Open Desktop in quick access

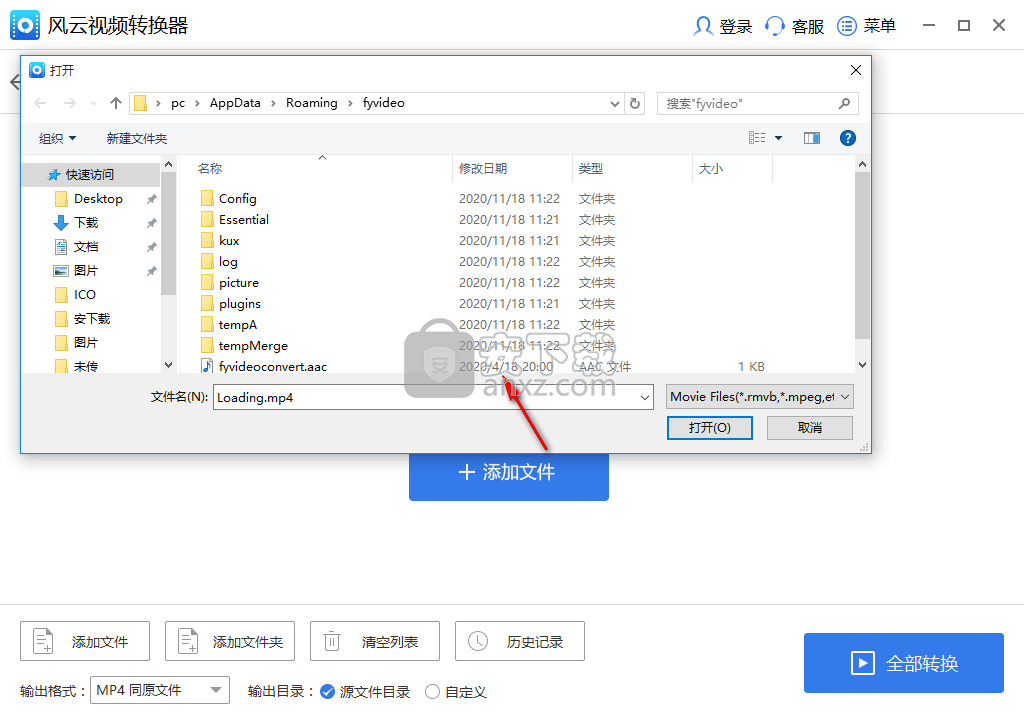tap(98, 199)
